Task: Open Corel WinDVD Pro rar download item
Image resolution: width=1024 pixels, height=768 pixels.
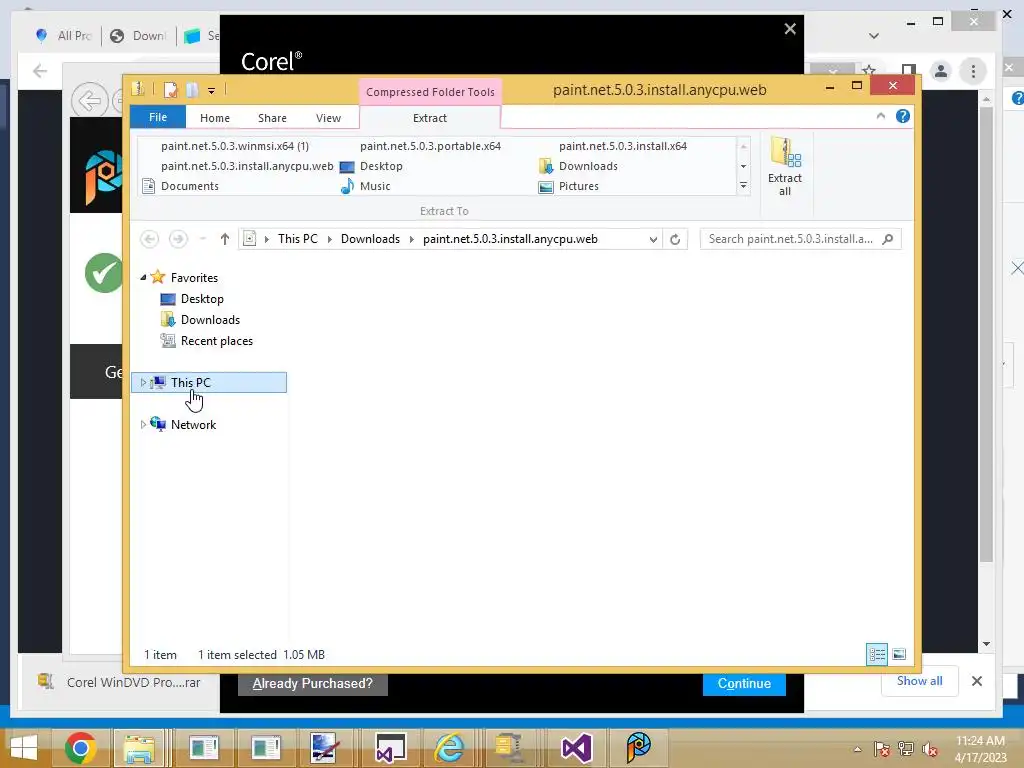Action: click(120, 682)
